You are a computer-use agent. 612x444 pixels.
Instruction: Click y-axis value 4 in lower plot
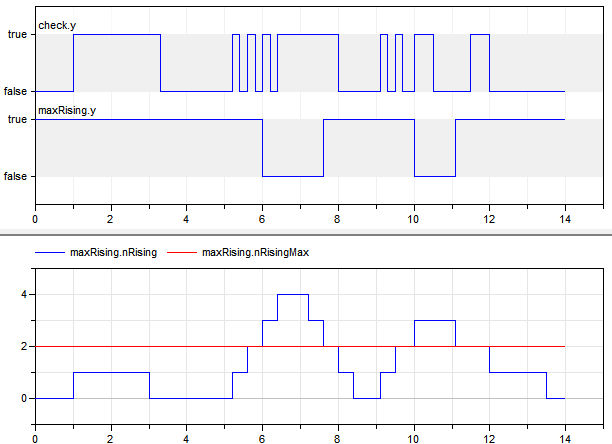26,294
